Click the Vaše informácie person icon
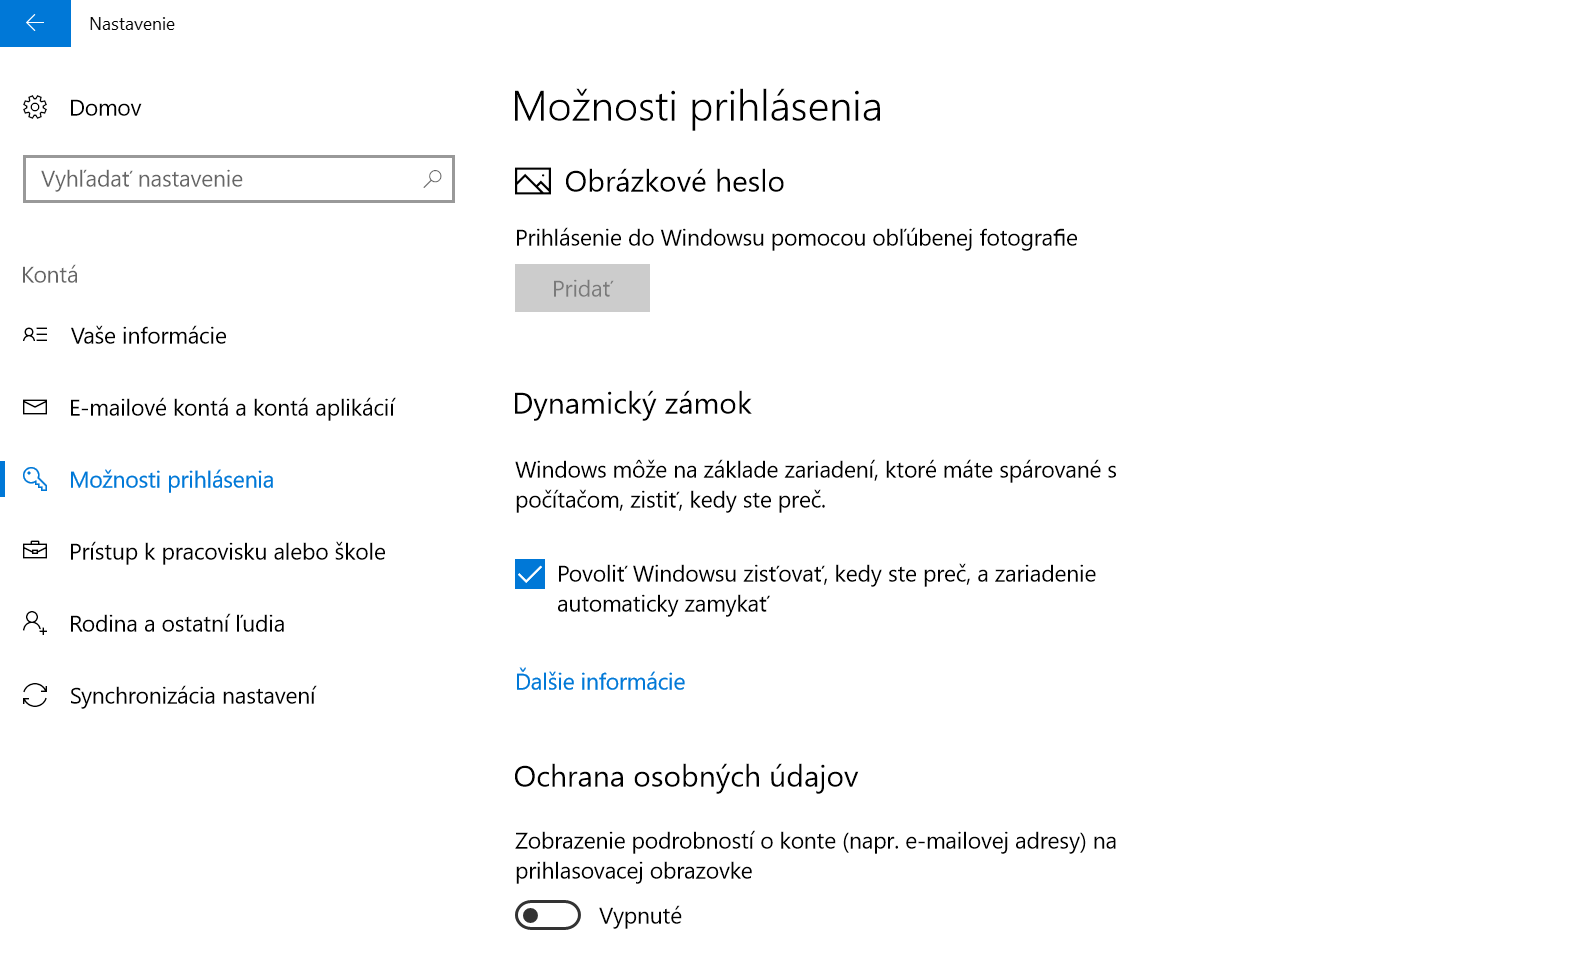Image resolution: width=1585 pixels, height=977 pixels. pyautogui.click(x=35, y=335)
